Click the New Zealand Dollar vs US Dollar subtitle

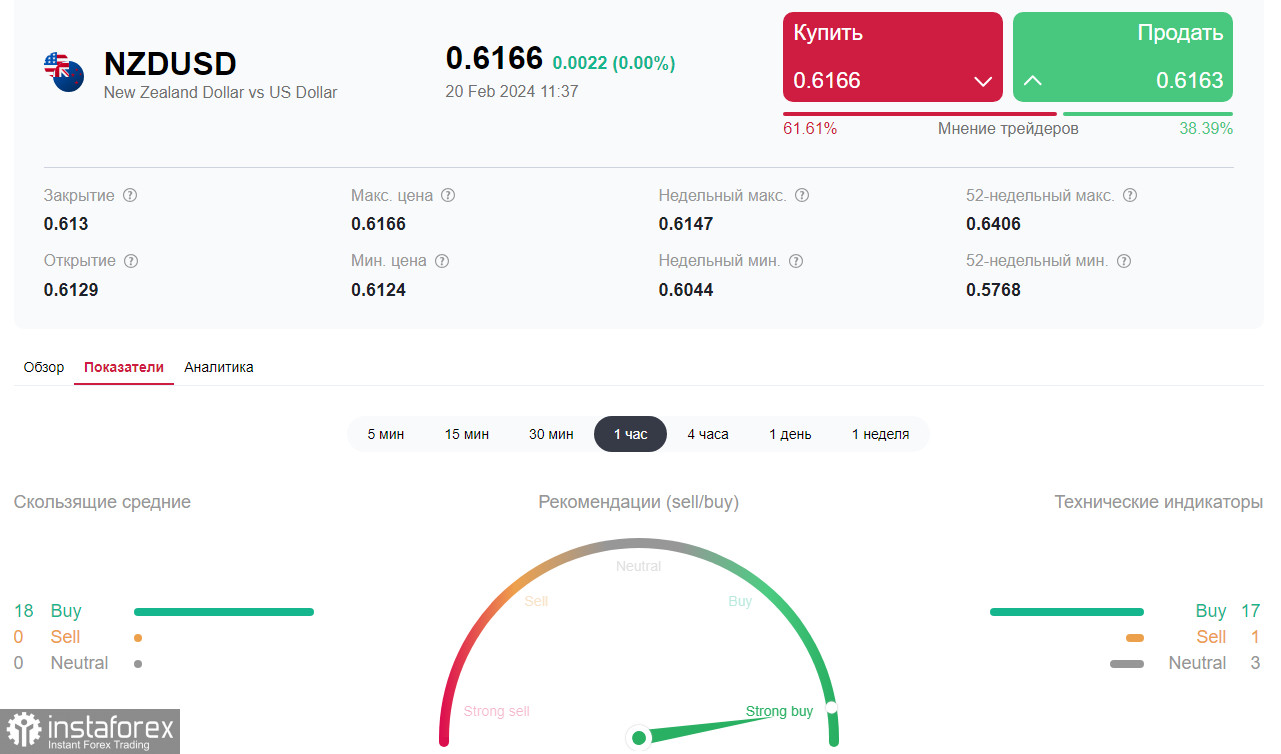pyautogui.click(x=221, y=92)
